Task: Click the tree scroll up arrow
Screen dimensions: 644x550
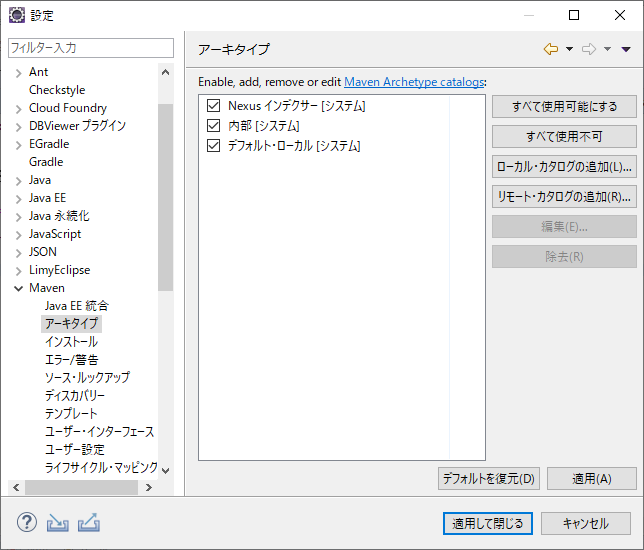Action: tap(166, 73)
